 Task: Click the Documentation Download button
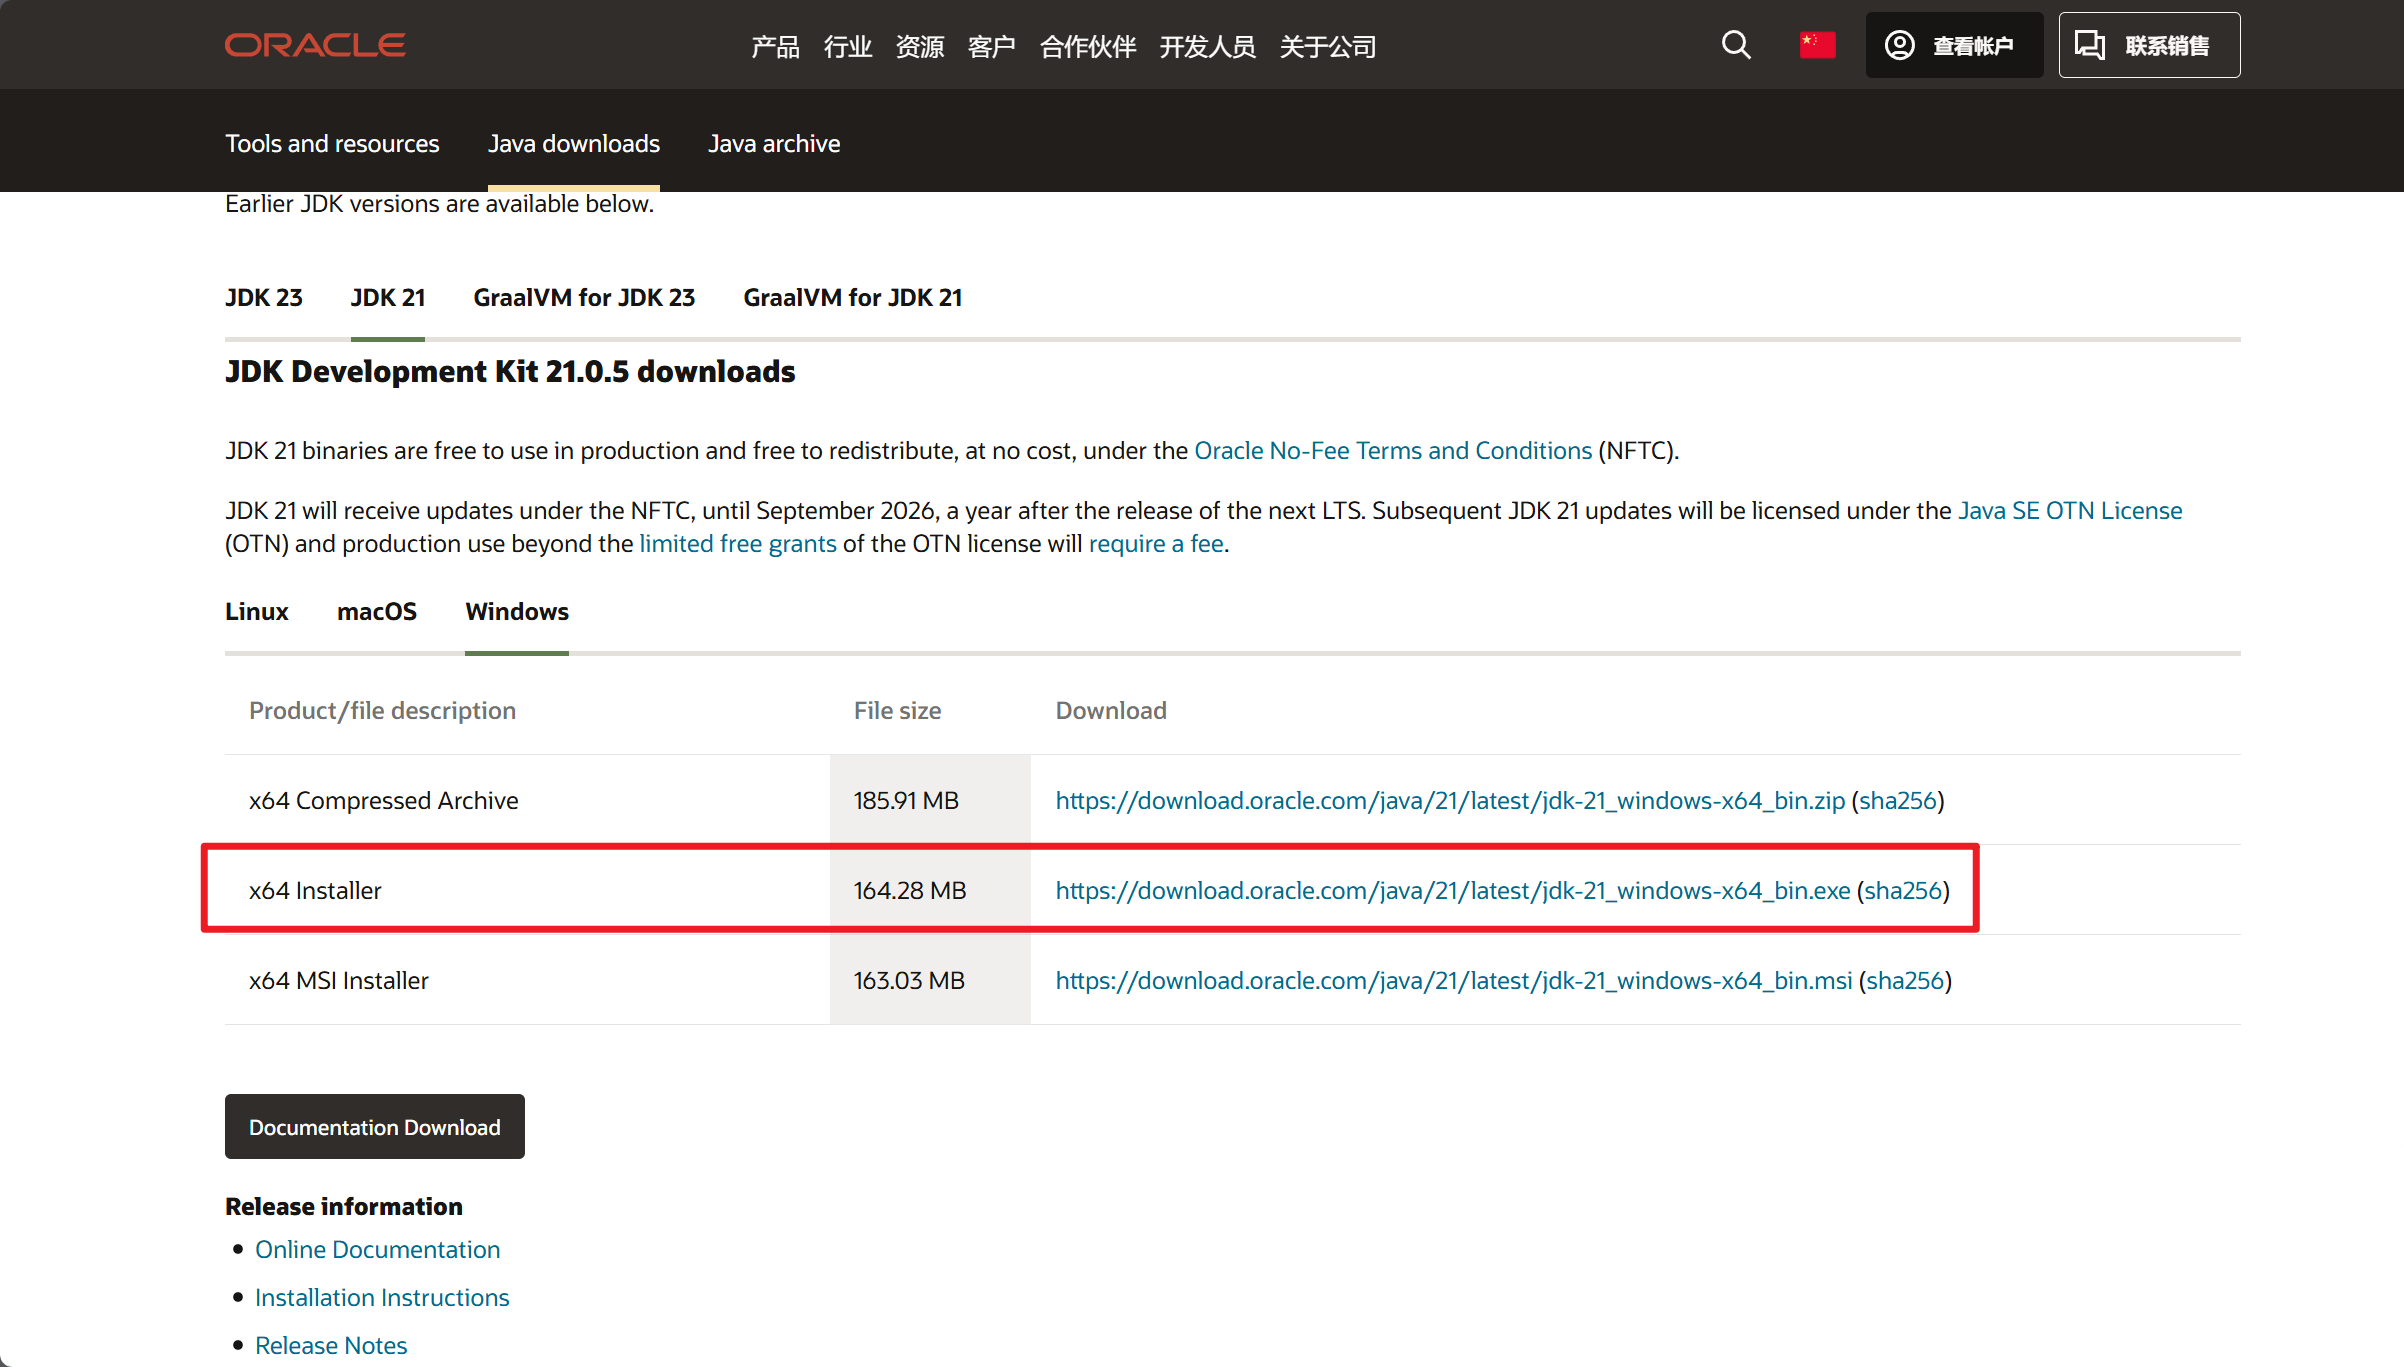coord(374,1127)
